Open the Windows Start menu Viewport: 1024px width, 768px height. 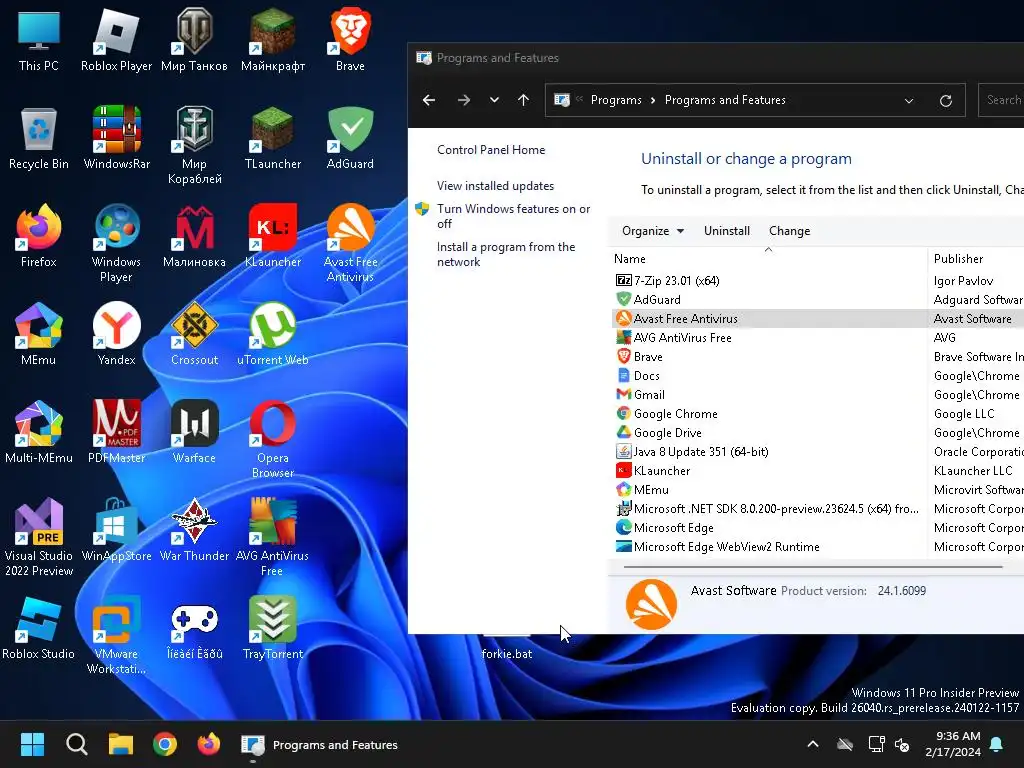[x=32, y=744]
